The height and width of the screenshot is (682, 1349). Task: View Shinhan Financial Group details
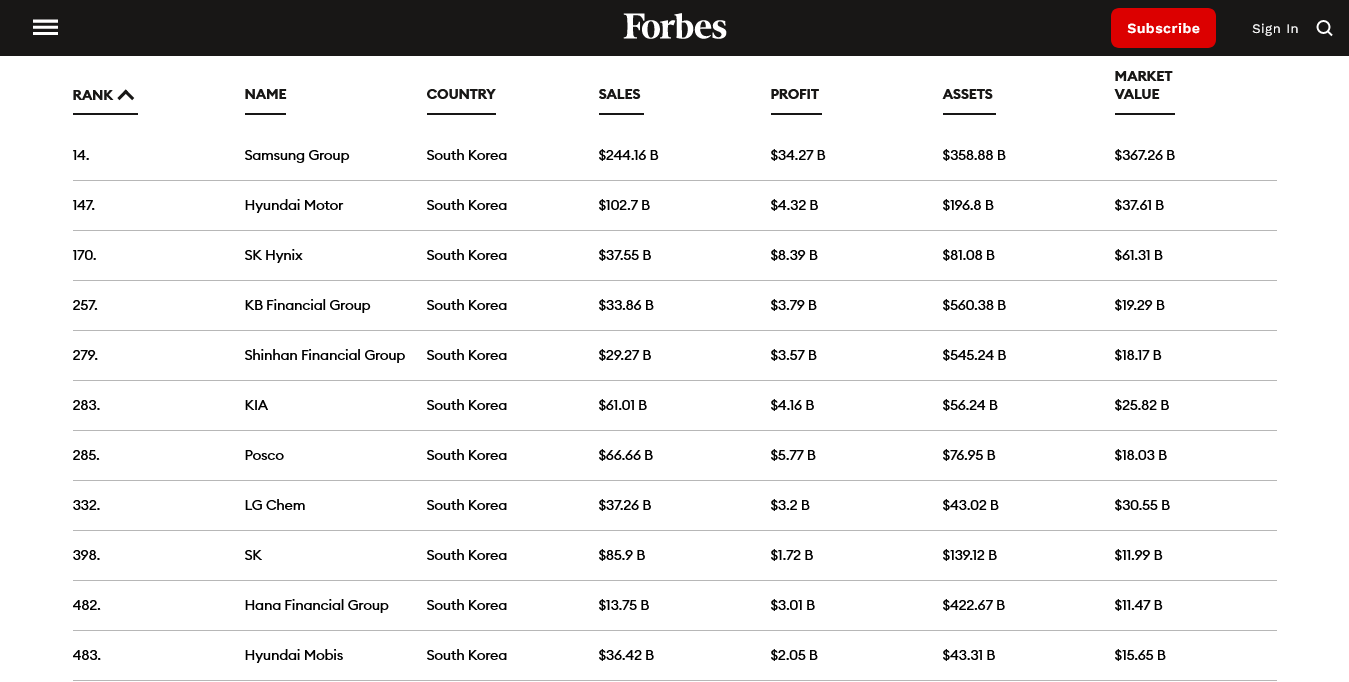pos(324,355)
